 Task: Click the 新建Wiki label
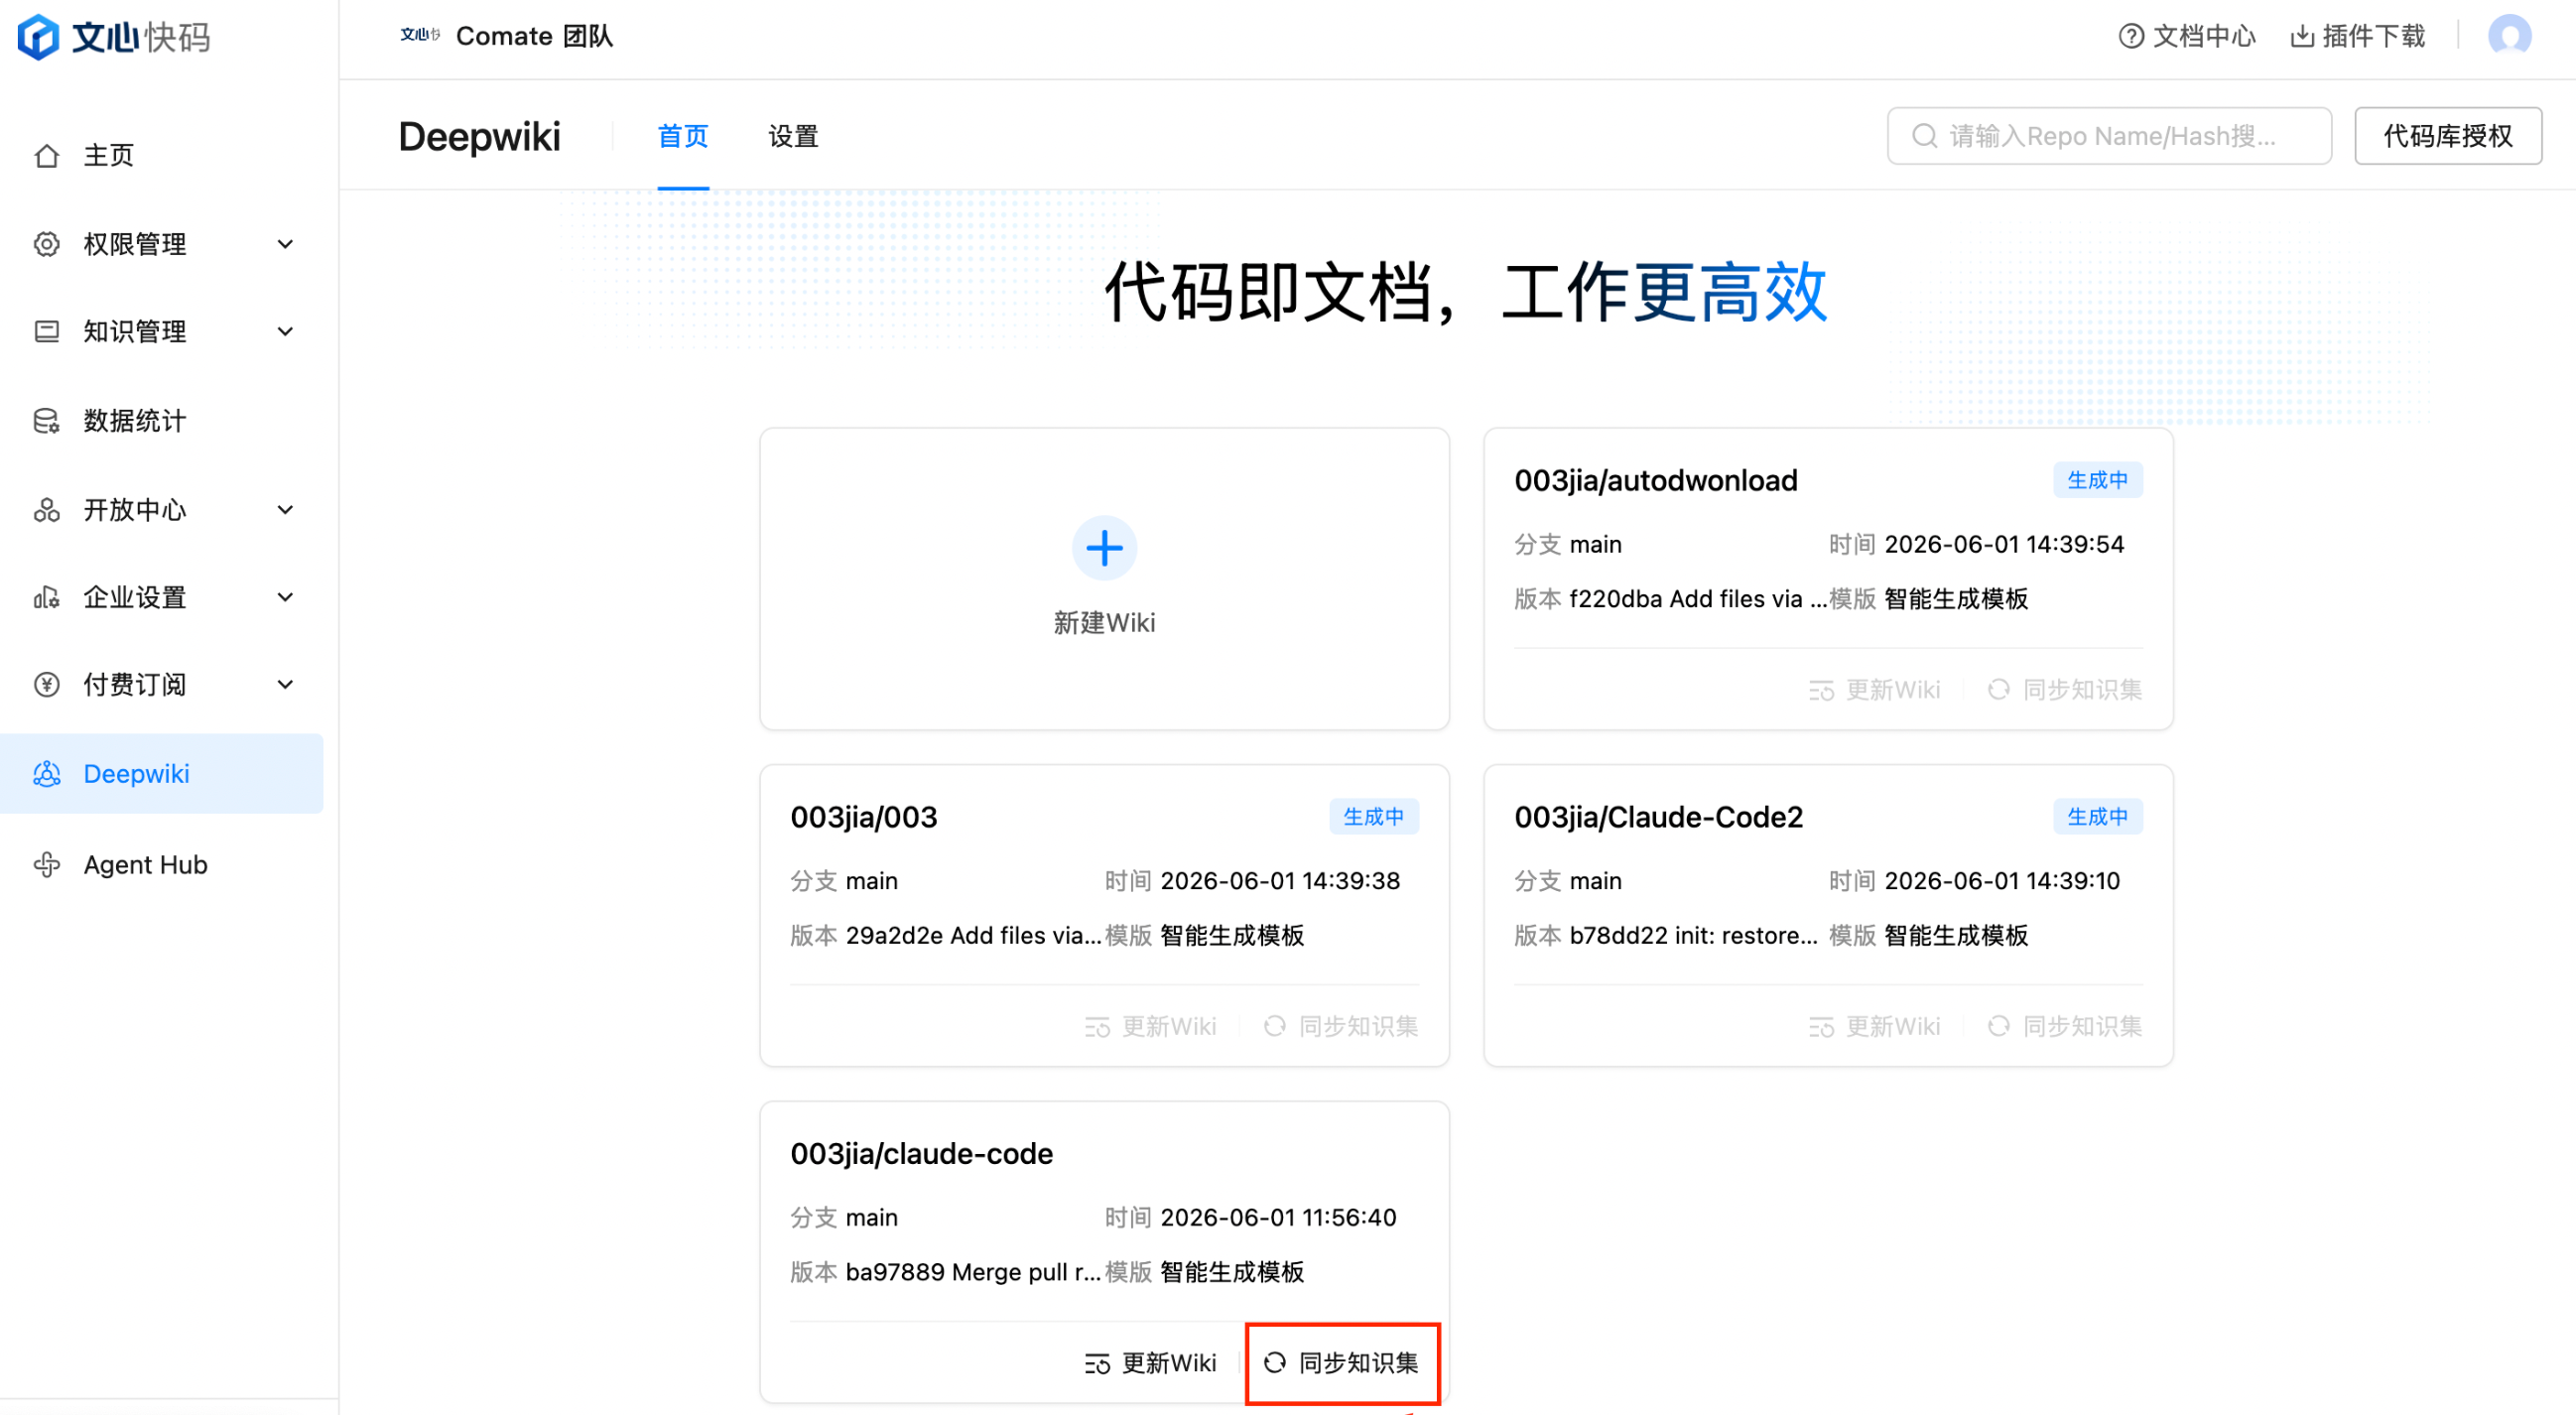click(x=1104, y=623)
